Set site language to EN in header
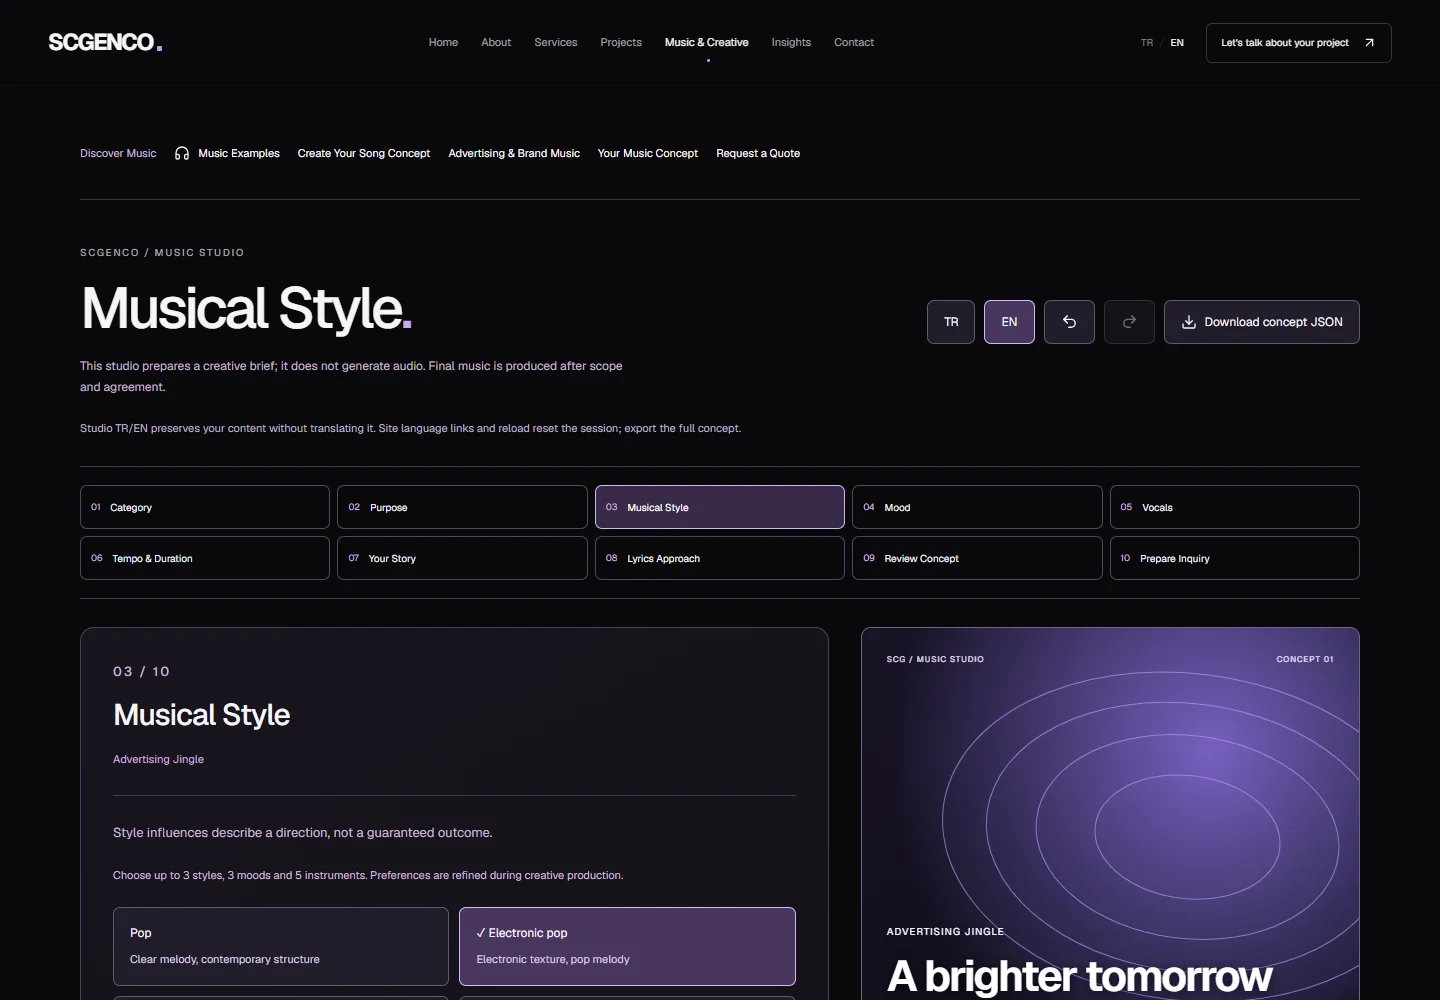This screenshot has width=1440, height=1000. pos(1177,43)
